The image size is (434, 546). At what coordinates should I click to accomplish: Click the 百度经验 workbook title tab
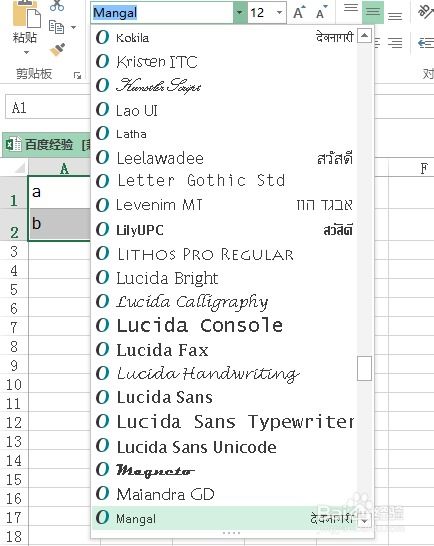click(49, 145)
